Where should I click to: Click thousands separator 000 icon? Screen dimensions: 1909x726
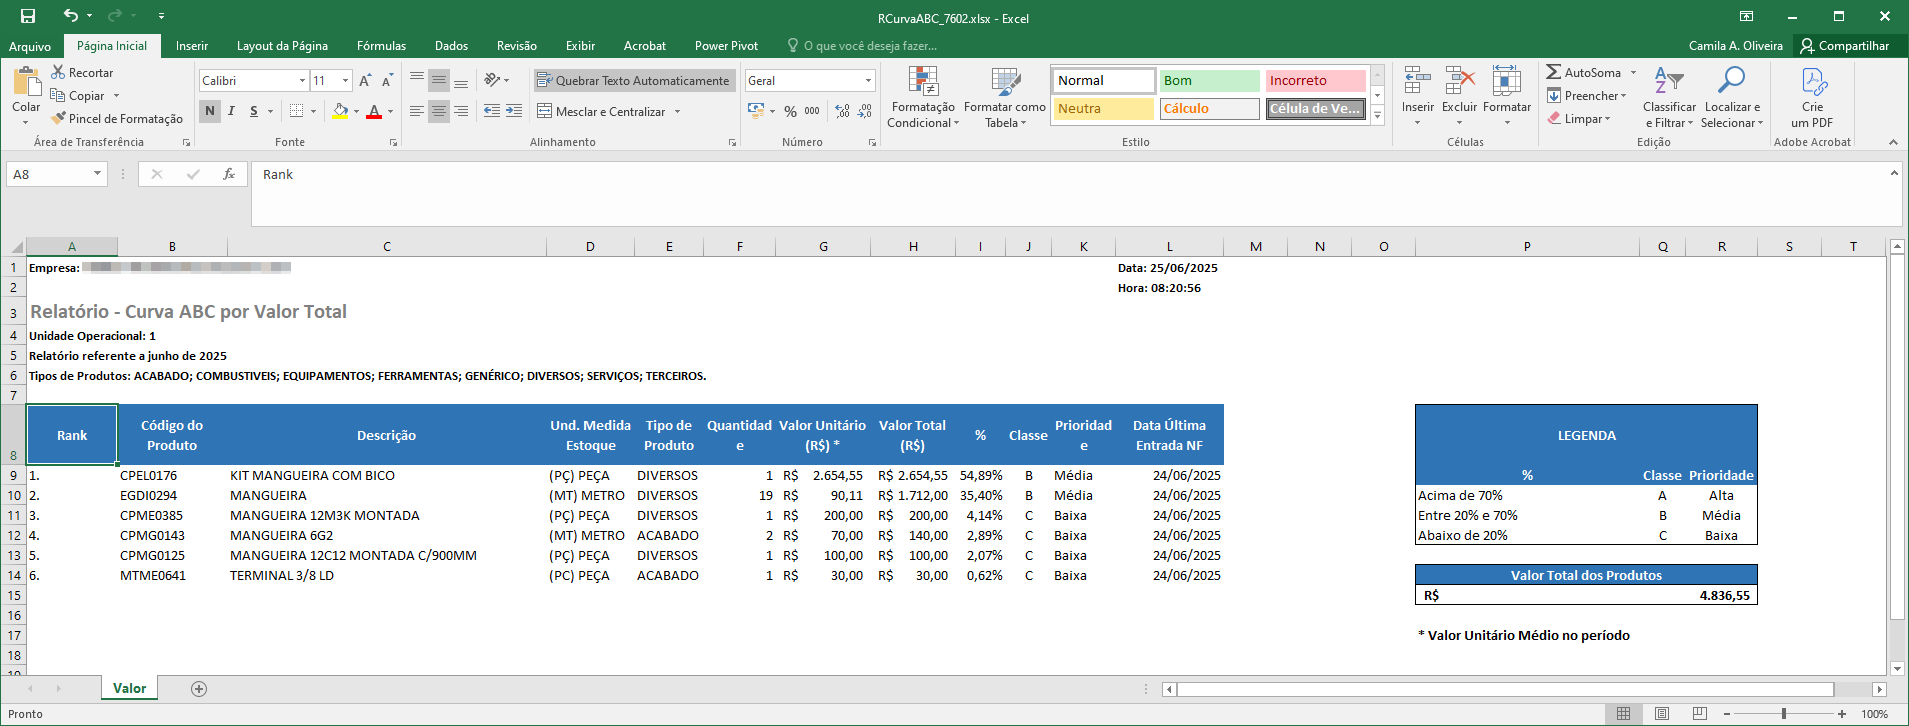click(x=812, y=111)
